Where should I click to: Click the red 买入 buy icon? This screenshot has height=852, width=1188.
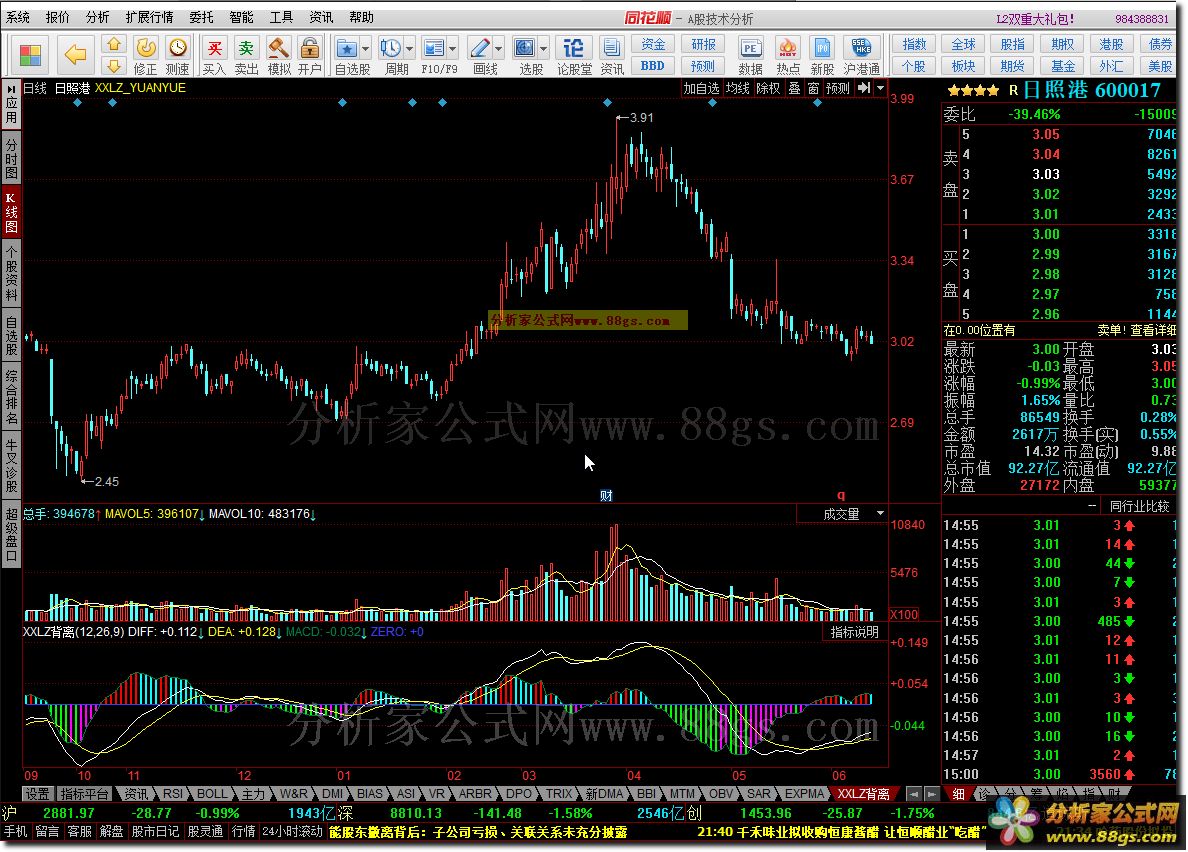click(214, 48)
